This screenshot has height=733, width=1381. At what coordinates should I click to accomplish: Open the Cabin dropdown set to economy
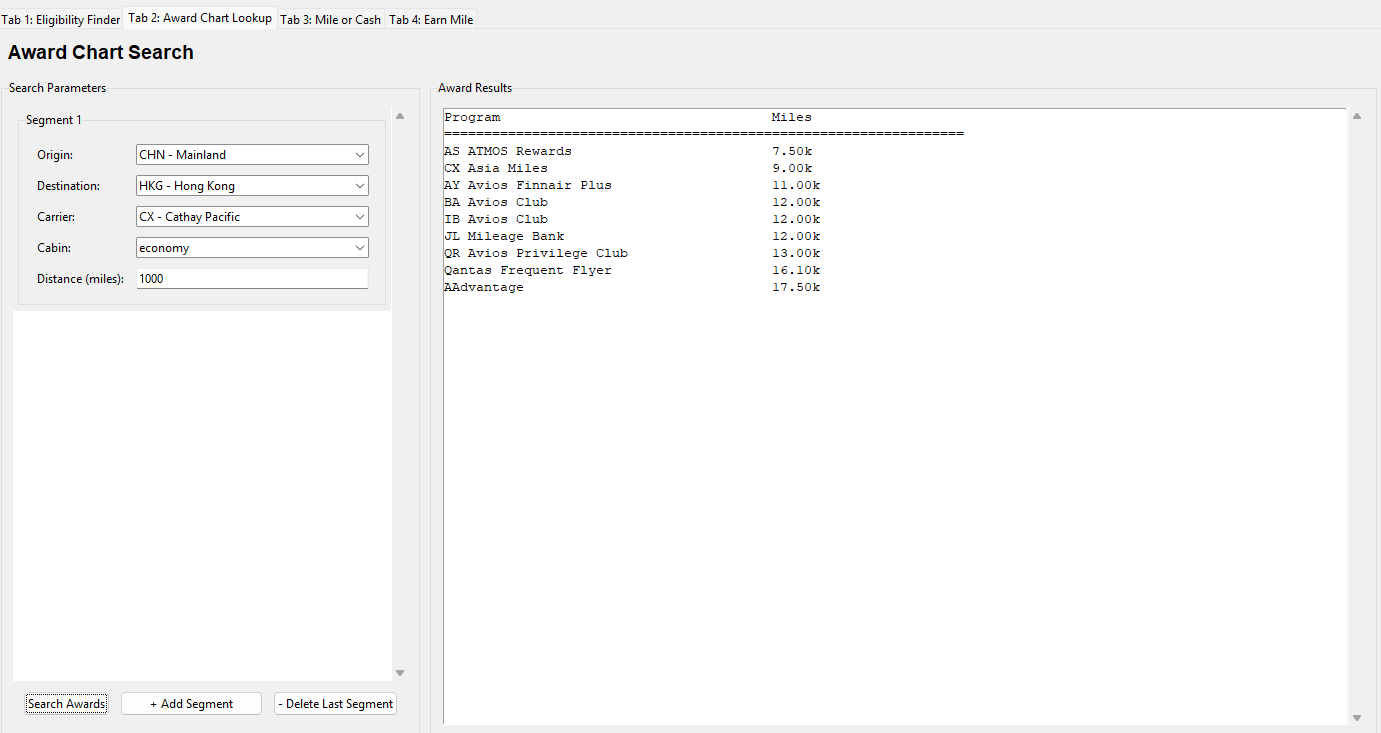tap(252, 248)
